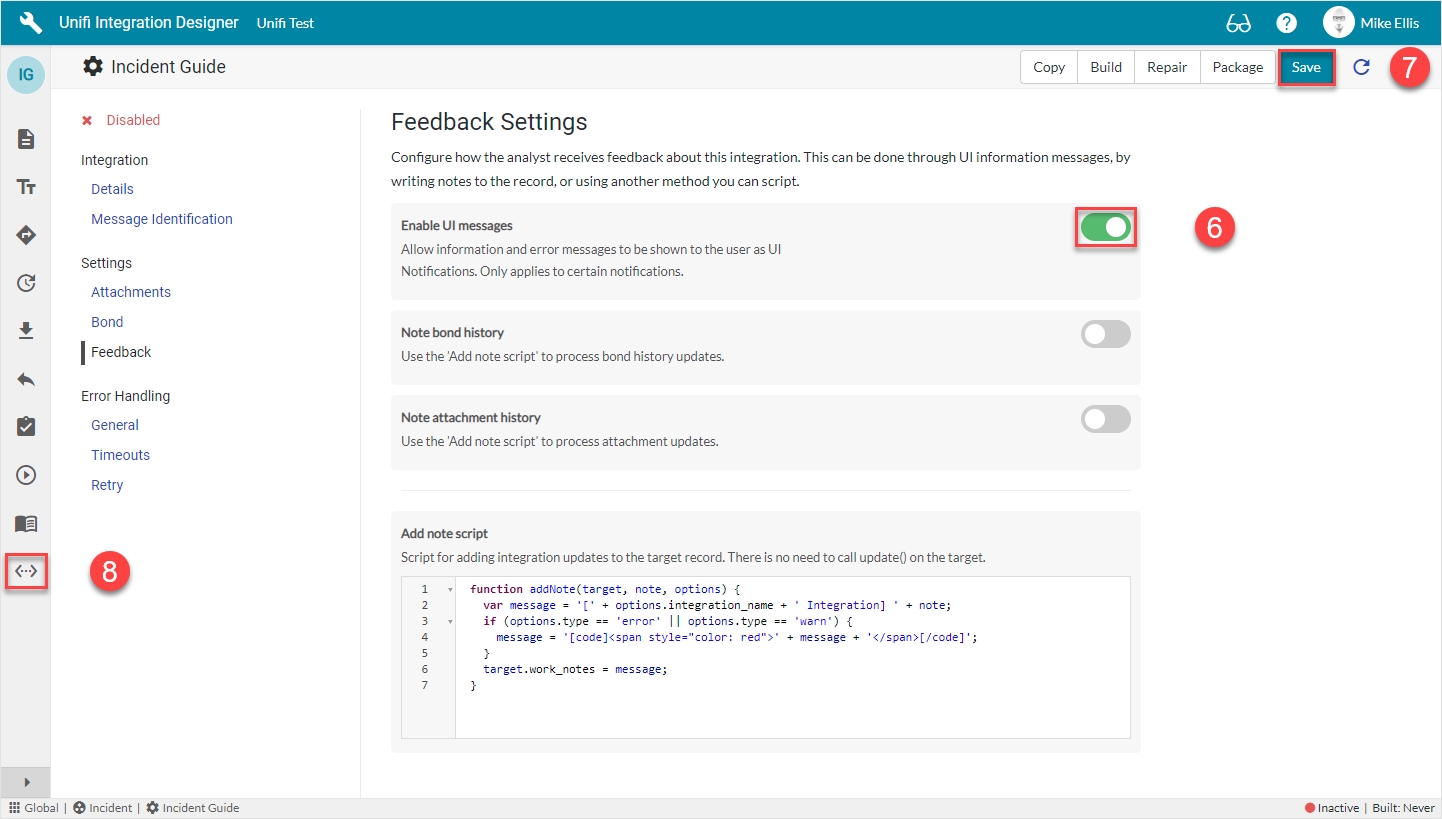Open the help question mark icon
The image size is (1442, 819).
1287,23
